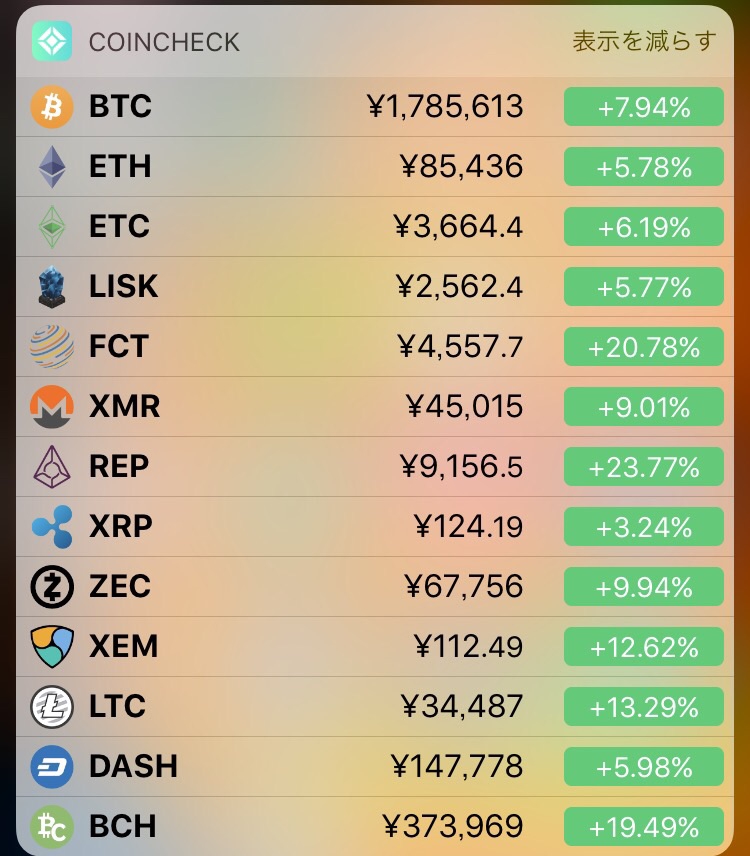
Task: Tap the Augur REP pyramid icon
Action: (x=52, y=467)
